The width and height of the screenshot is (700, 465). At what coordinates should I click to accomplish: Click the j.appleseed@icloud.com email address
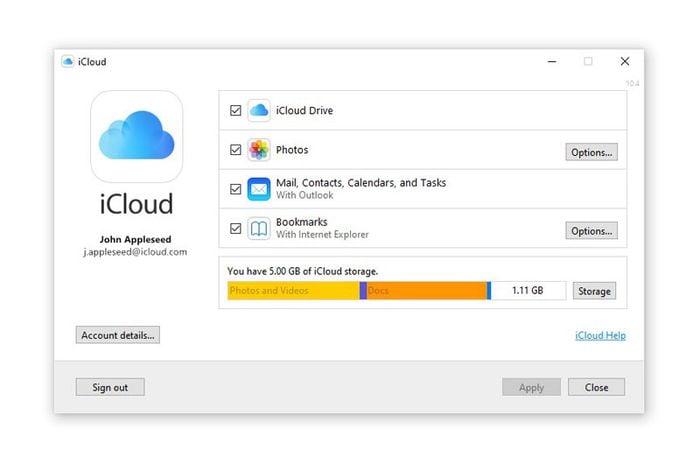[135, 252]
